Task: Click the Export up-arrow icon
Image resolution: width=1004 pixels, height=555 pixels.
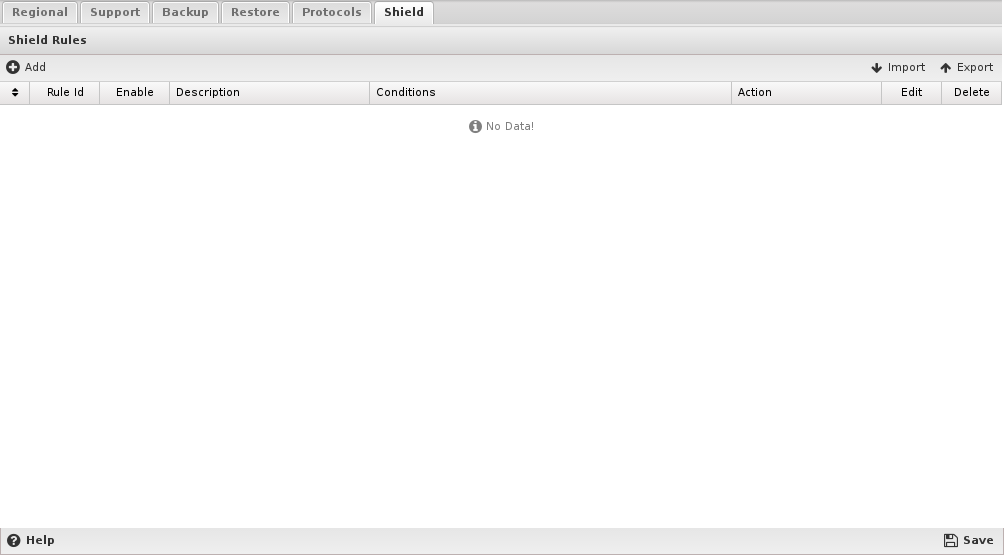Action: click(x=946, y=68)
